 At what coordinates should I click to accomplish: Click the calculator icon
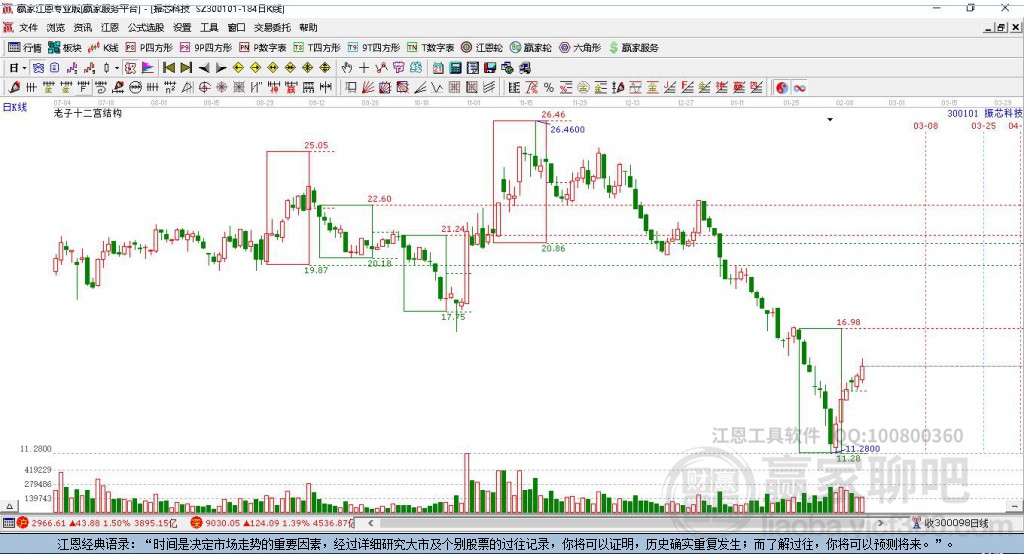(455, 68)
